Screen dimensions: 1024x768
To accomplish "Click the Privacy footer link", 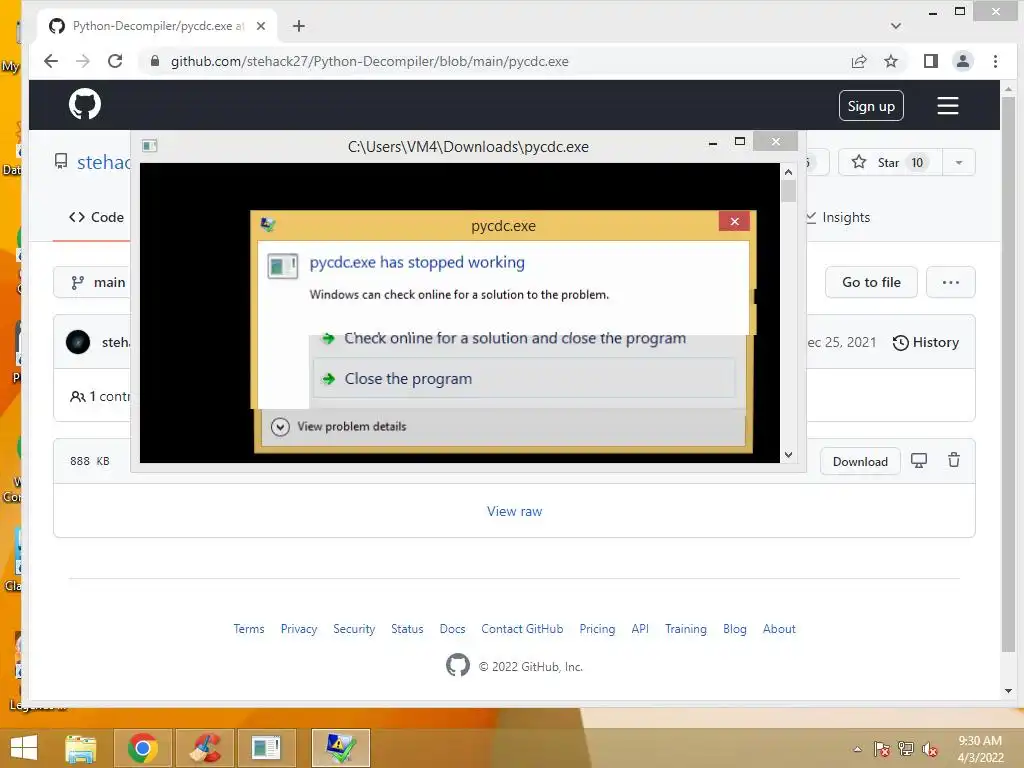I will click(298, 629).
